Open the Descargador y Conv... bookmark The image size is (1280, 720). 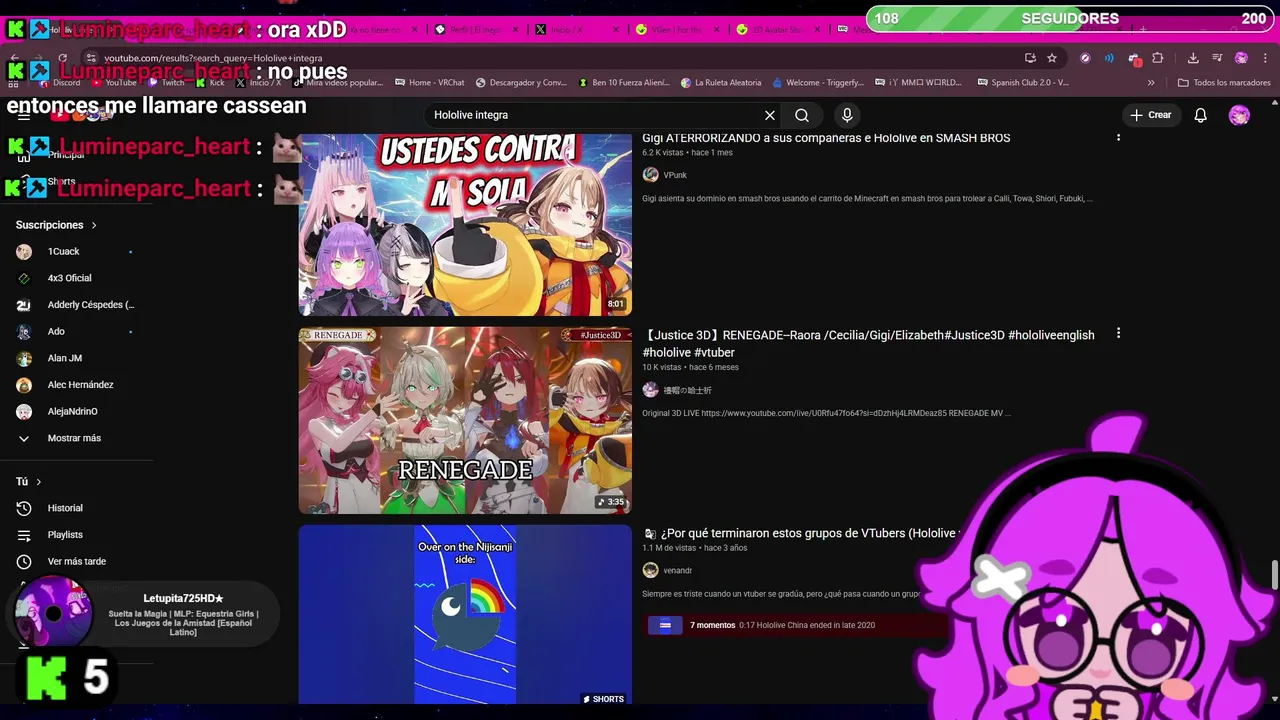click(x=520, y=83)
